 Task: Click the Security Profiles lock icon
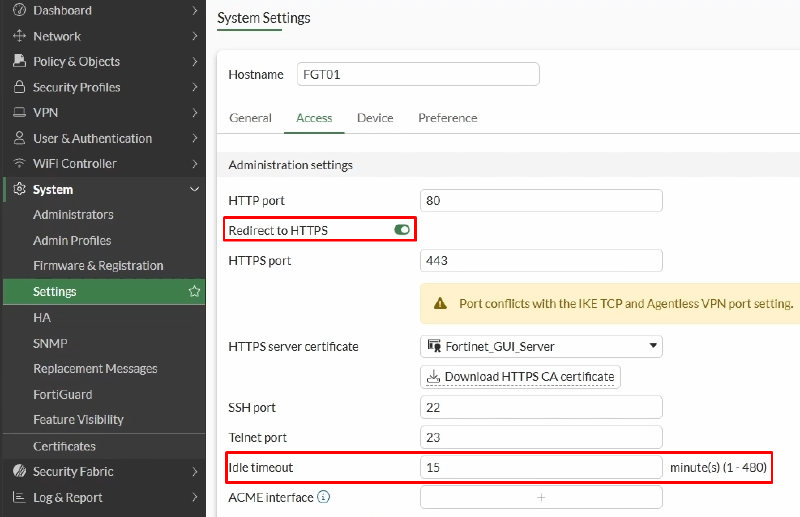19,87
